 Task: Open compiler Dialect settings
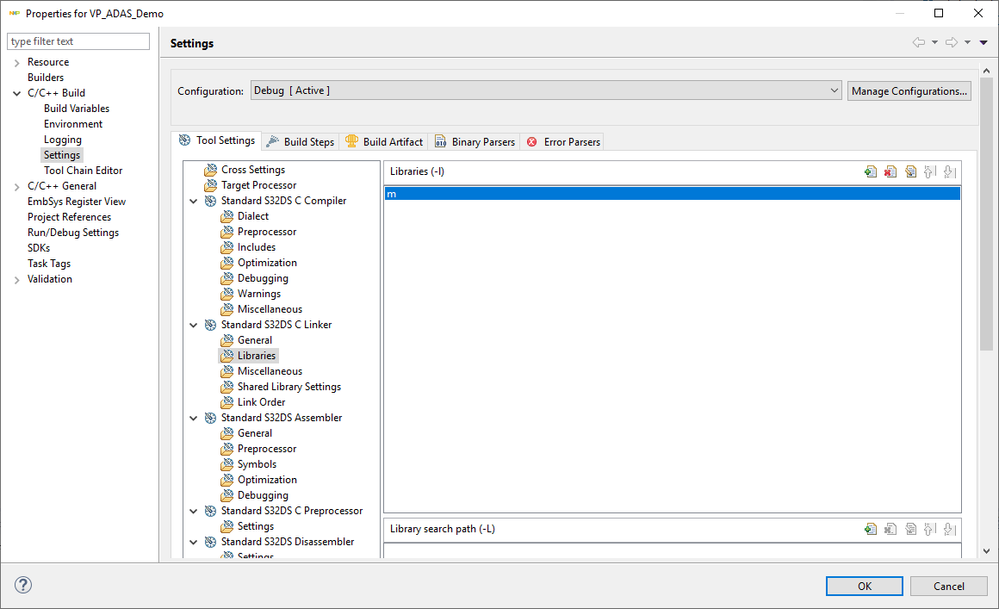click(x=253, y=217)
